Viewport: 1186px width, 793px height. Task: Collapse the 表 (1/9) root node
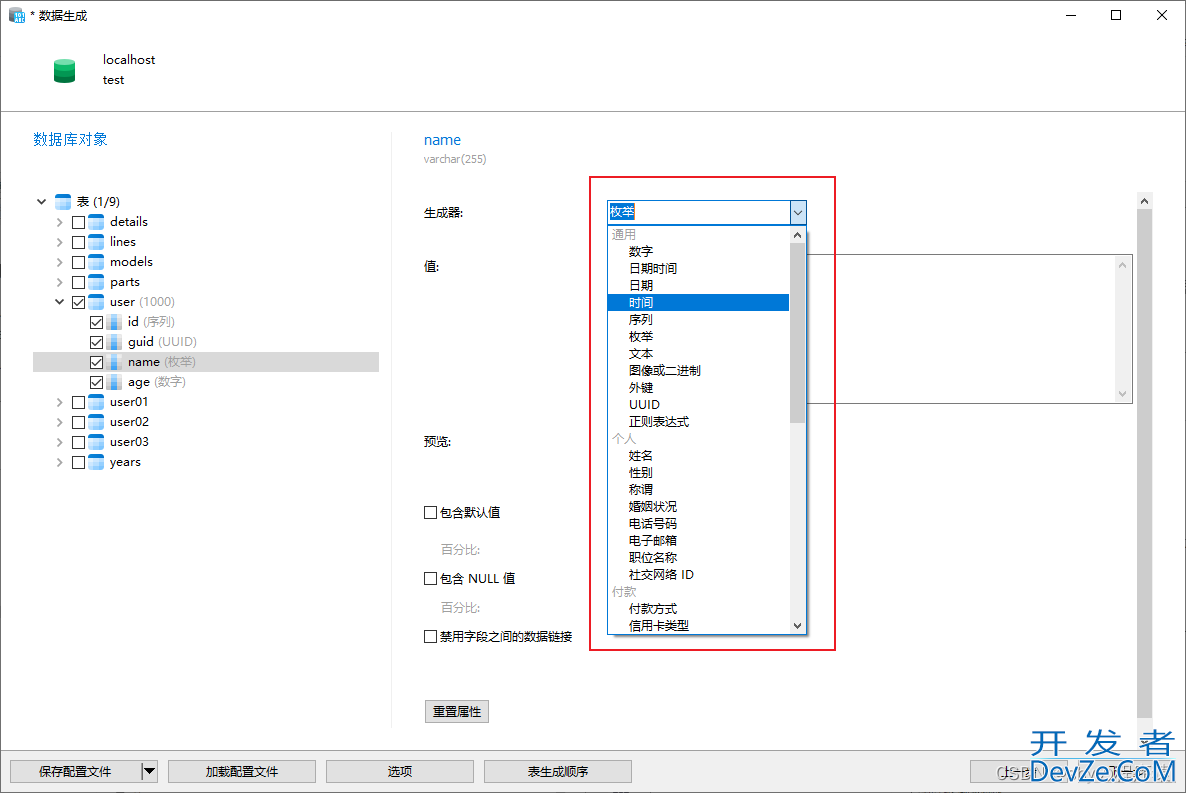pos(42,202)
